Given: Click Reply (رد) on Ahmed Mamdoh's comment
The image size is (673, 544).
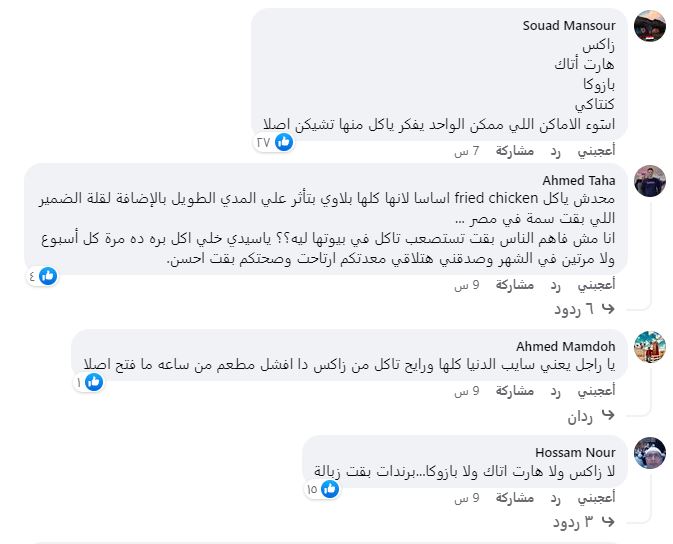Looking at the screenshot, I should [x=555, y=391].
